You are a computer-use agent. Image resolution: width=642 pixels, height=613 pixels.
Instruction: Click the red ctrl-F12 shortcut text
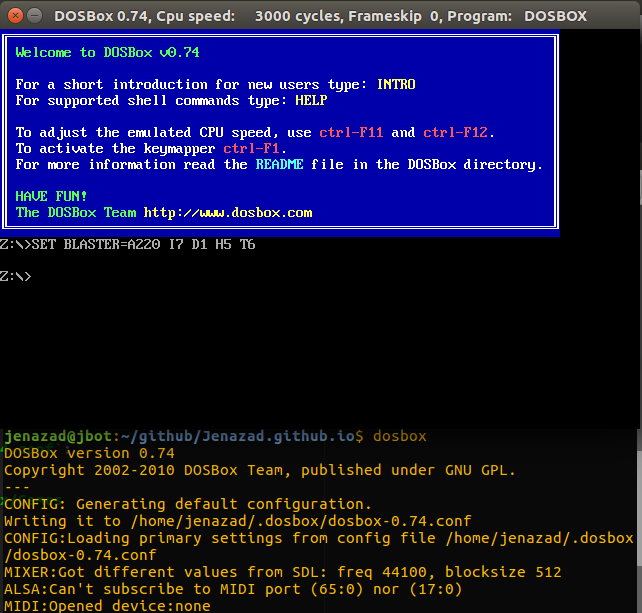click(455, 132)
